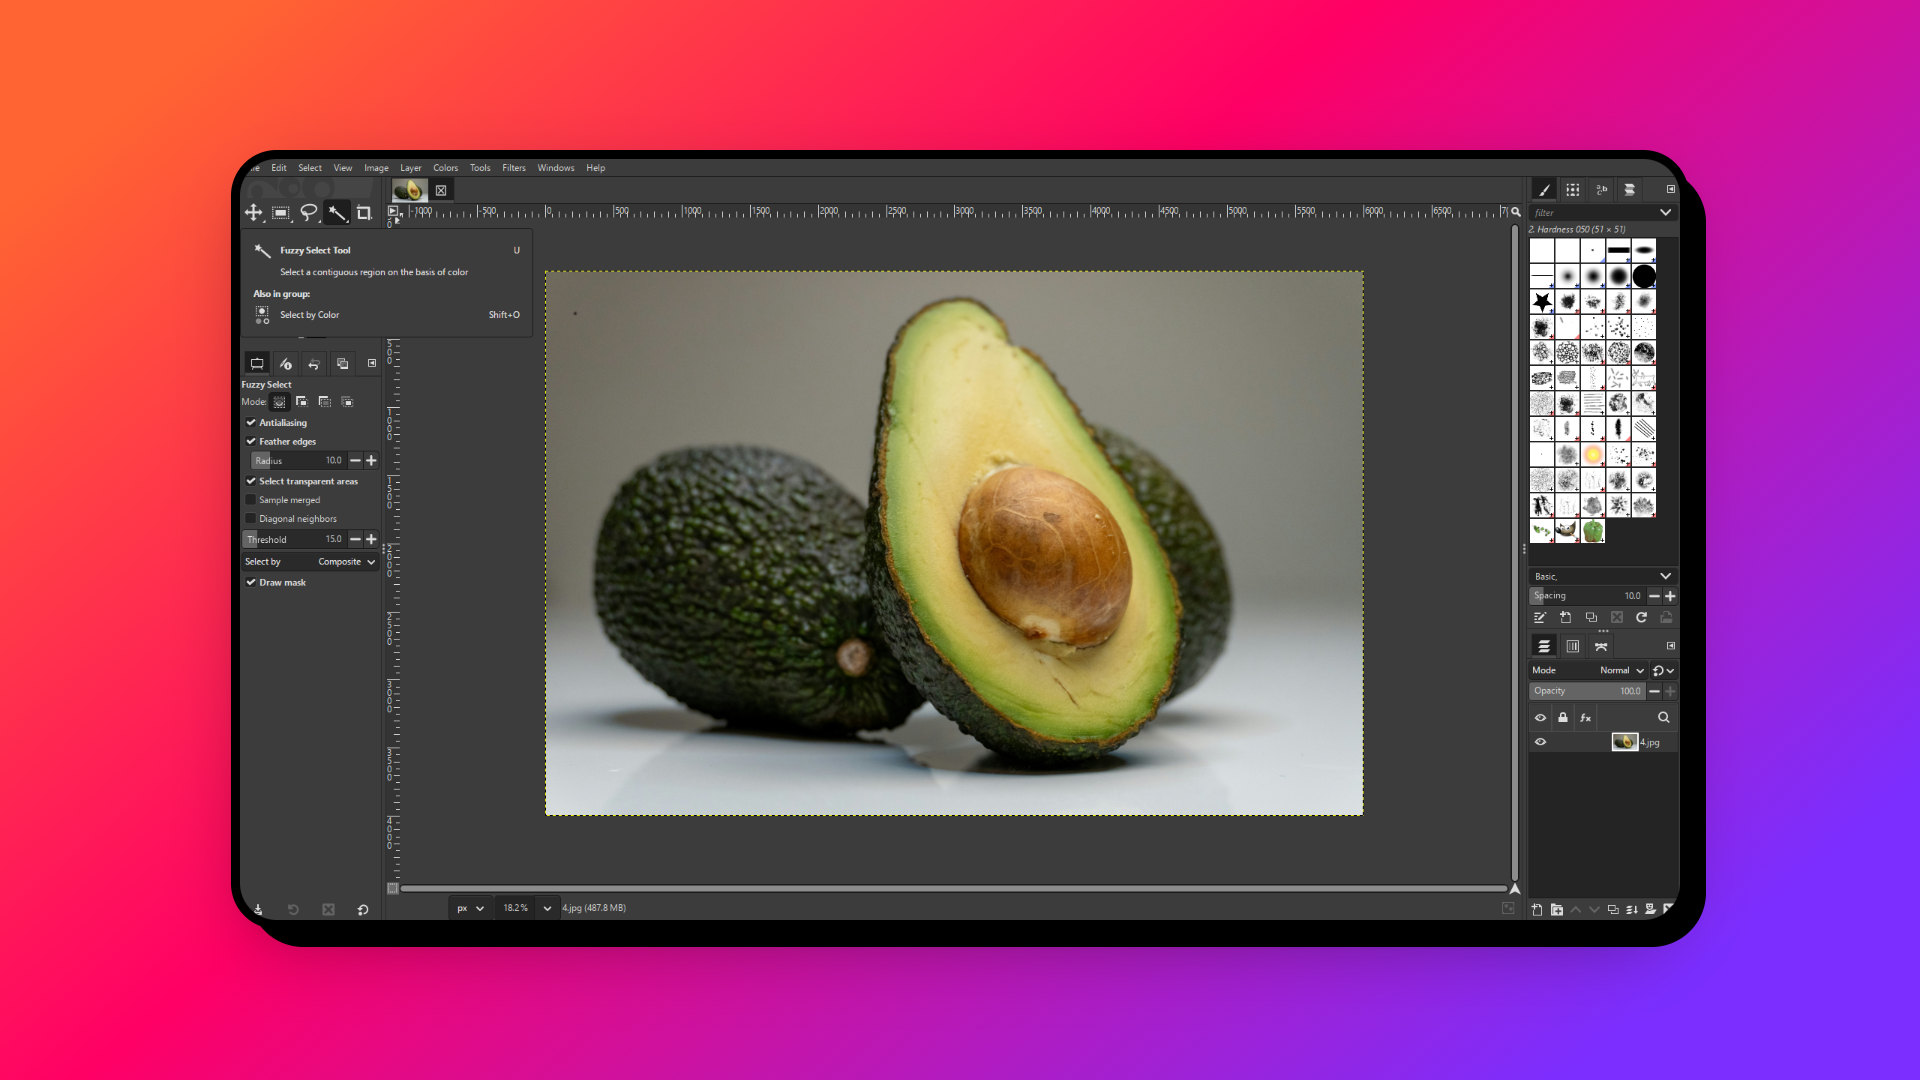Select the Free Select lasso tool

point(309,212)
